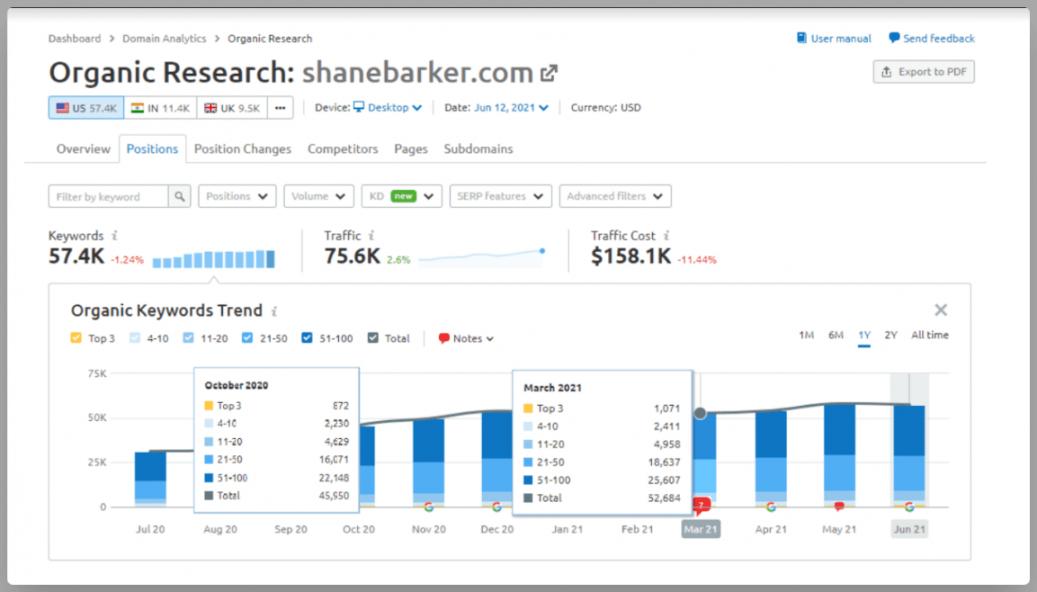Click the Jun 21 chart bar
This screenshot has height=592, width=1037.
(909, 456)
